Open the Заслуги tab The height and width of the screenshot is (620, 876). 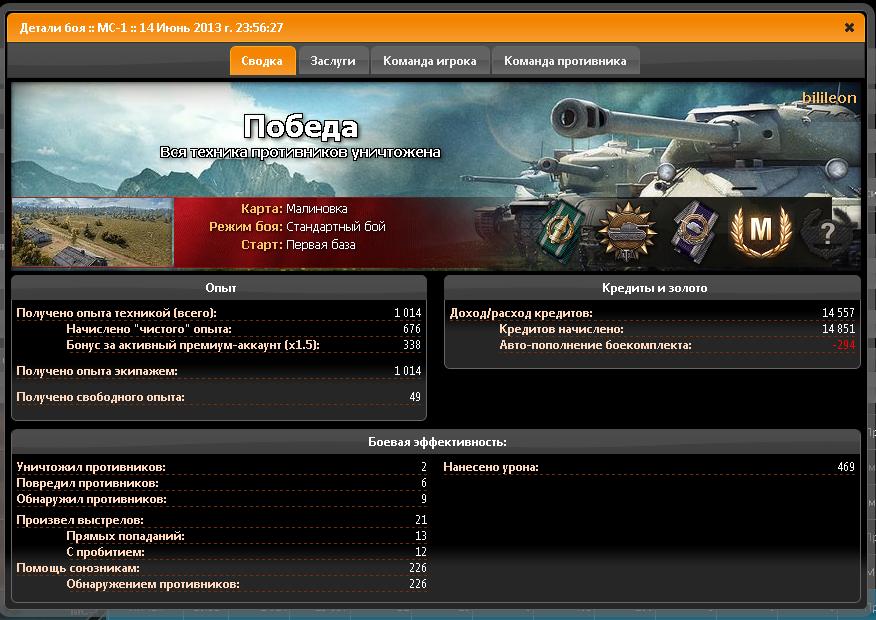(x=333, y=61)
